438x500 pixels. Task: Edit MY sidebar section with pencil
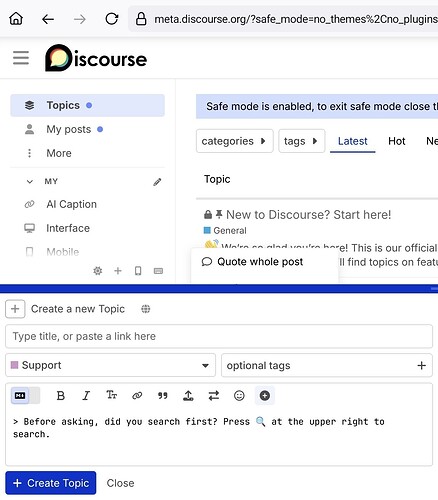pyautogui.click(x=157, y=182)
